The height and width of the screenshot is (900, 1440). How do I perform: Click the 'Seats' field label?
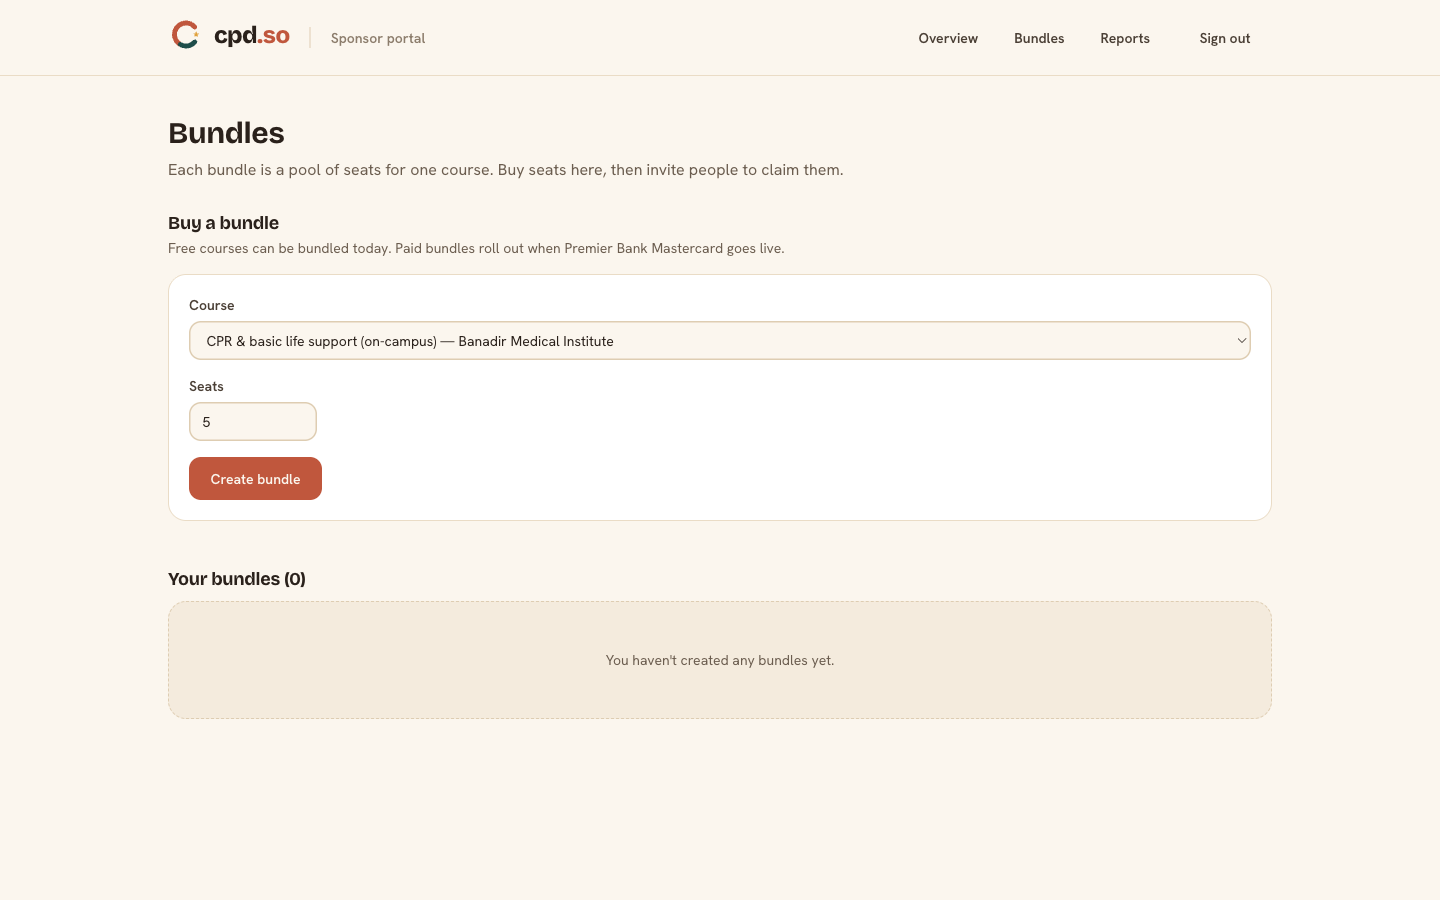[x=206, y=386]
